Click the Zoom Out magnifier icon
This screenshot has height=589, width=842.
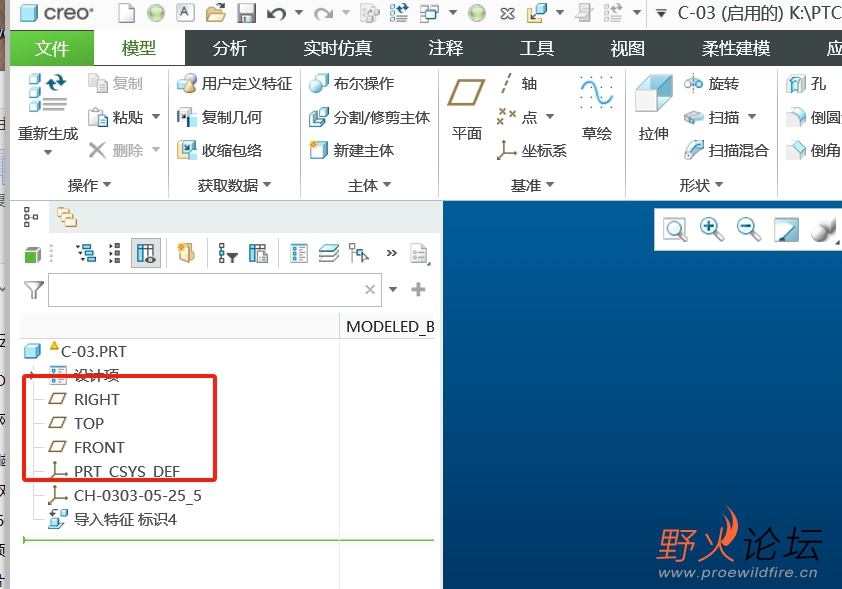pos(749,229)
